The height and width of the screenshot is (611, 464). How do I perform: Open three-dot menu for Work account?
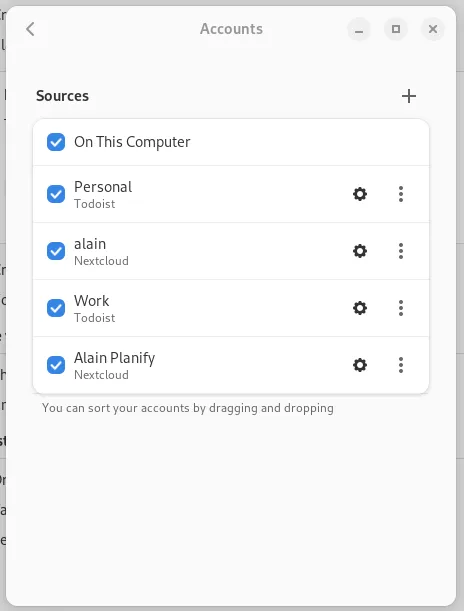pos(401,308)
